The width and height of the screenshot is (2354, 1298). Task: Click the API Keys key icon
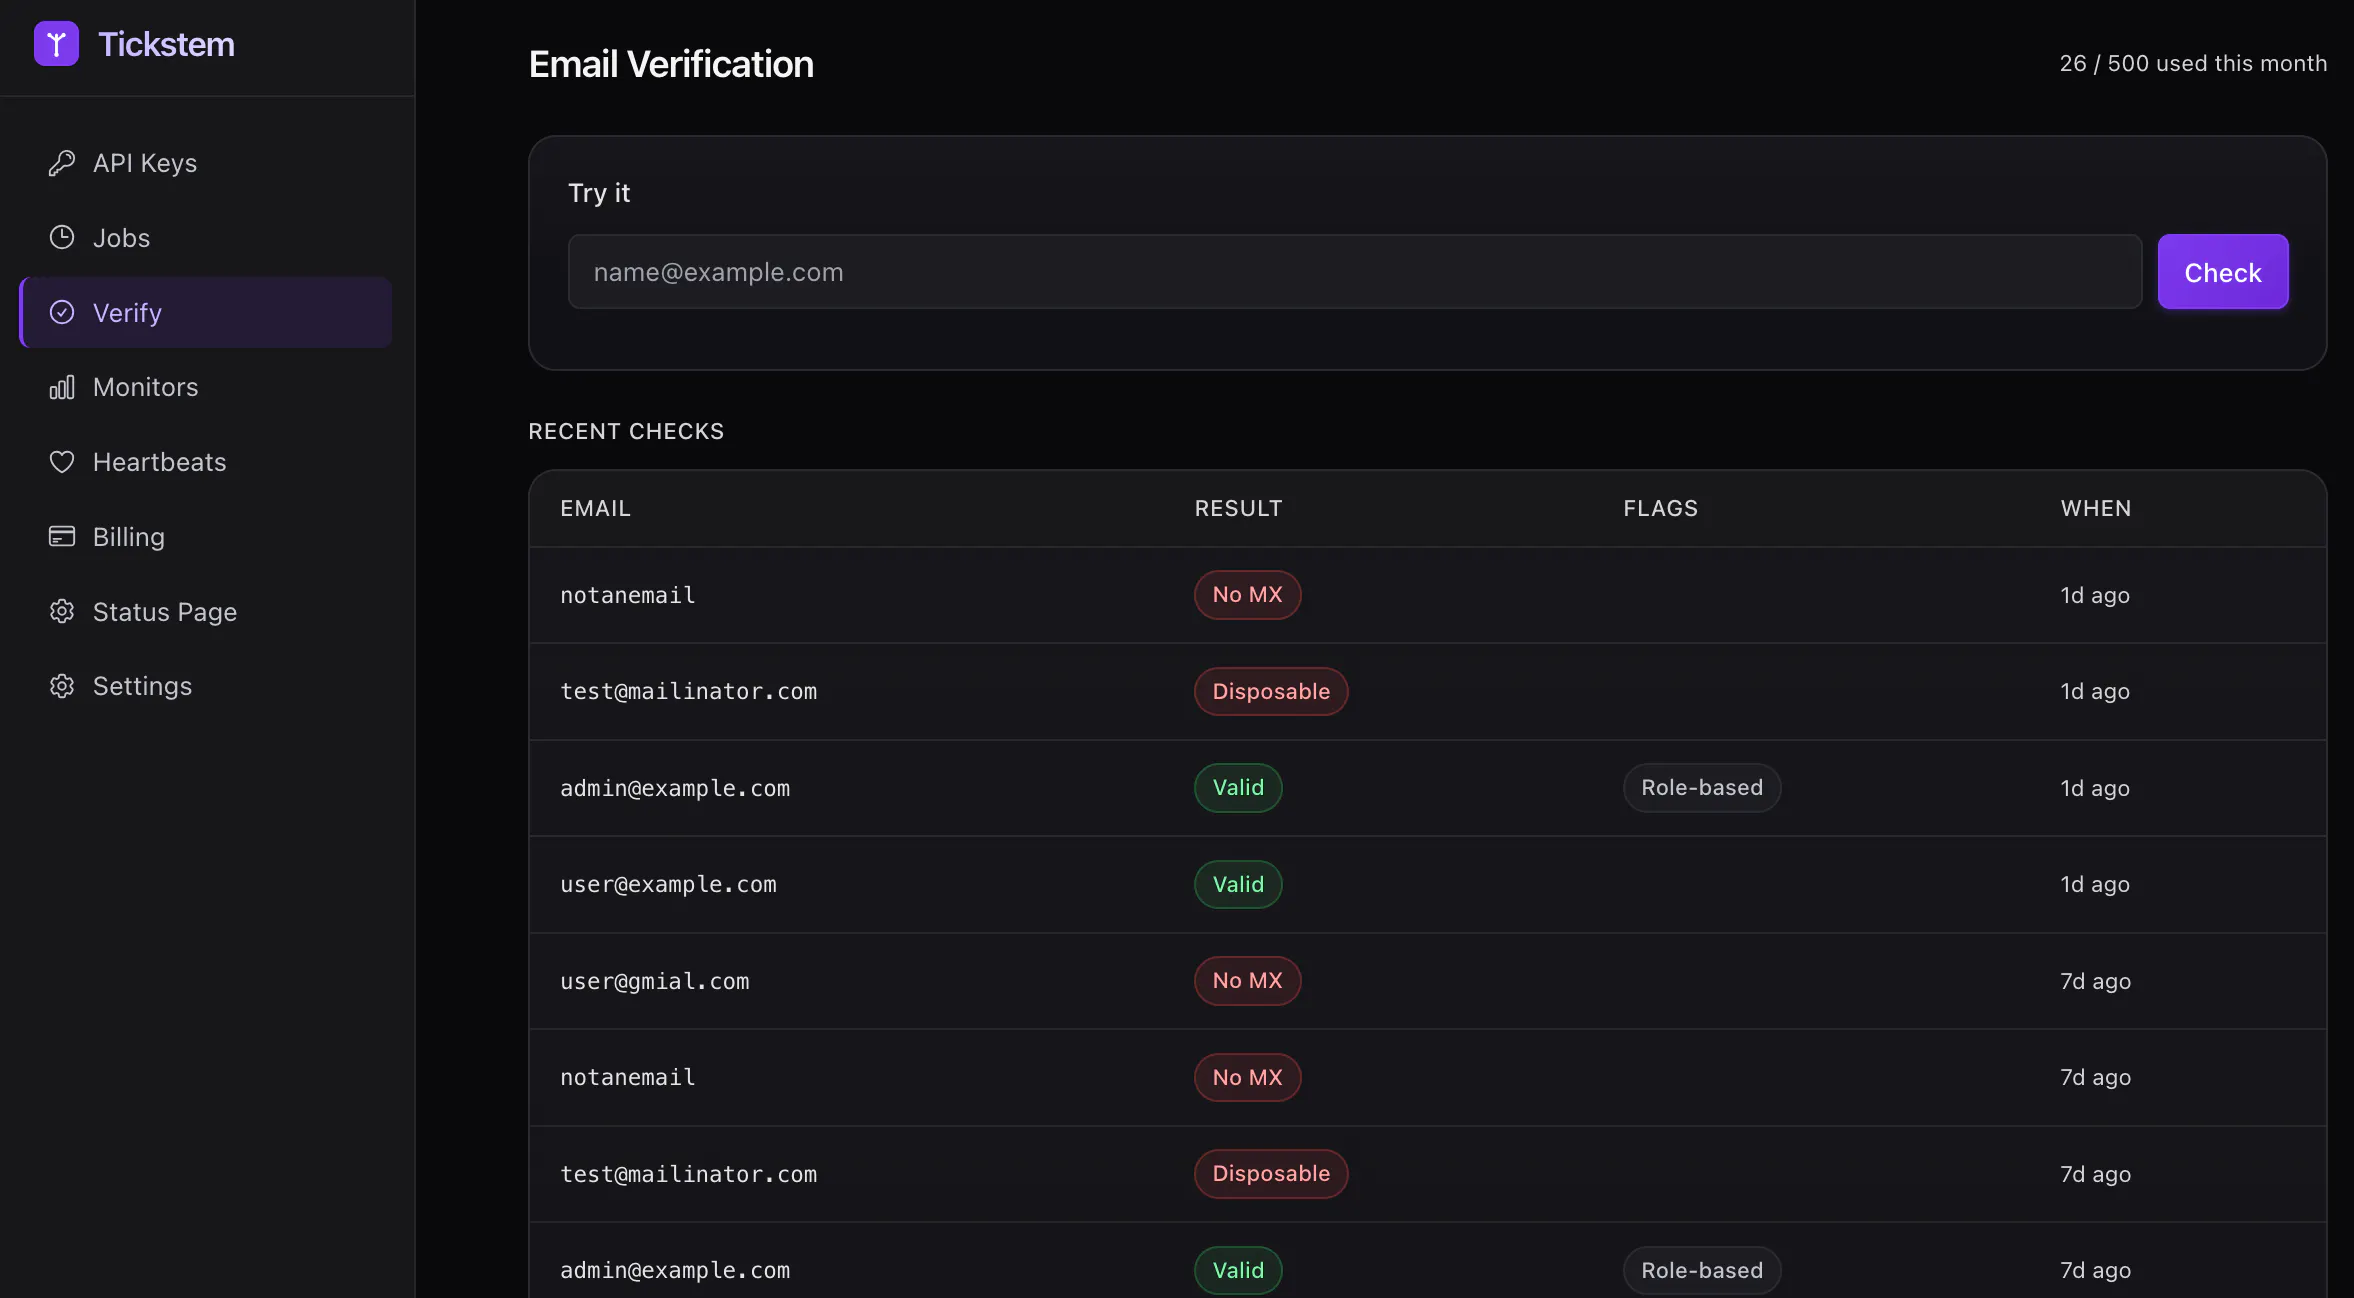tap(62, 163)
